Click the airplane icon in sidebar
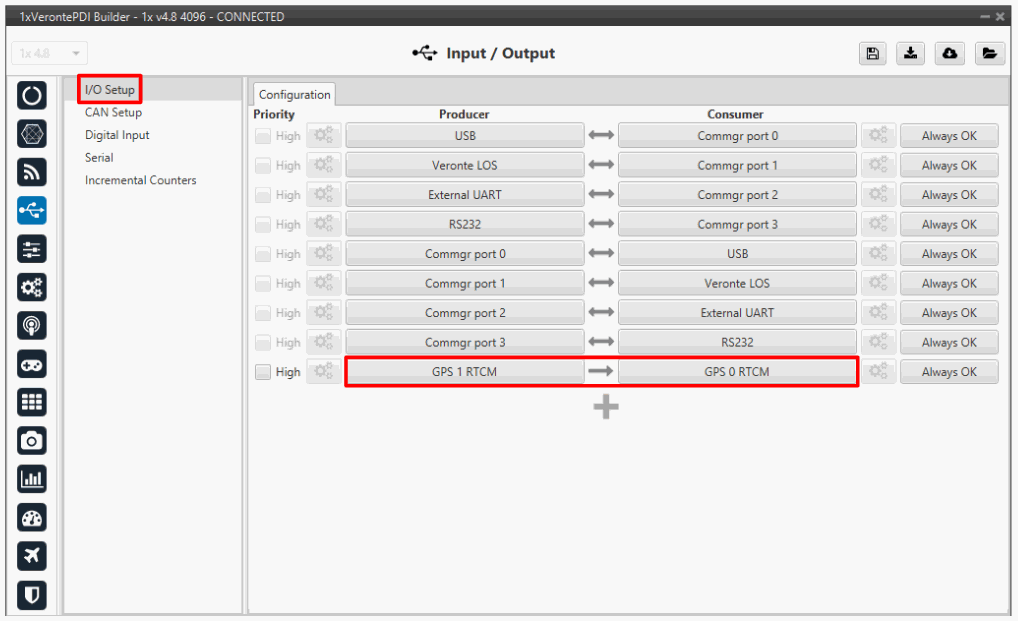Viewport: 1018px width, 621px height. coord(32,556)
